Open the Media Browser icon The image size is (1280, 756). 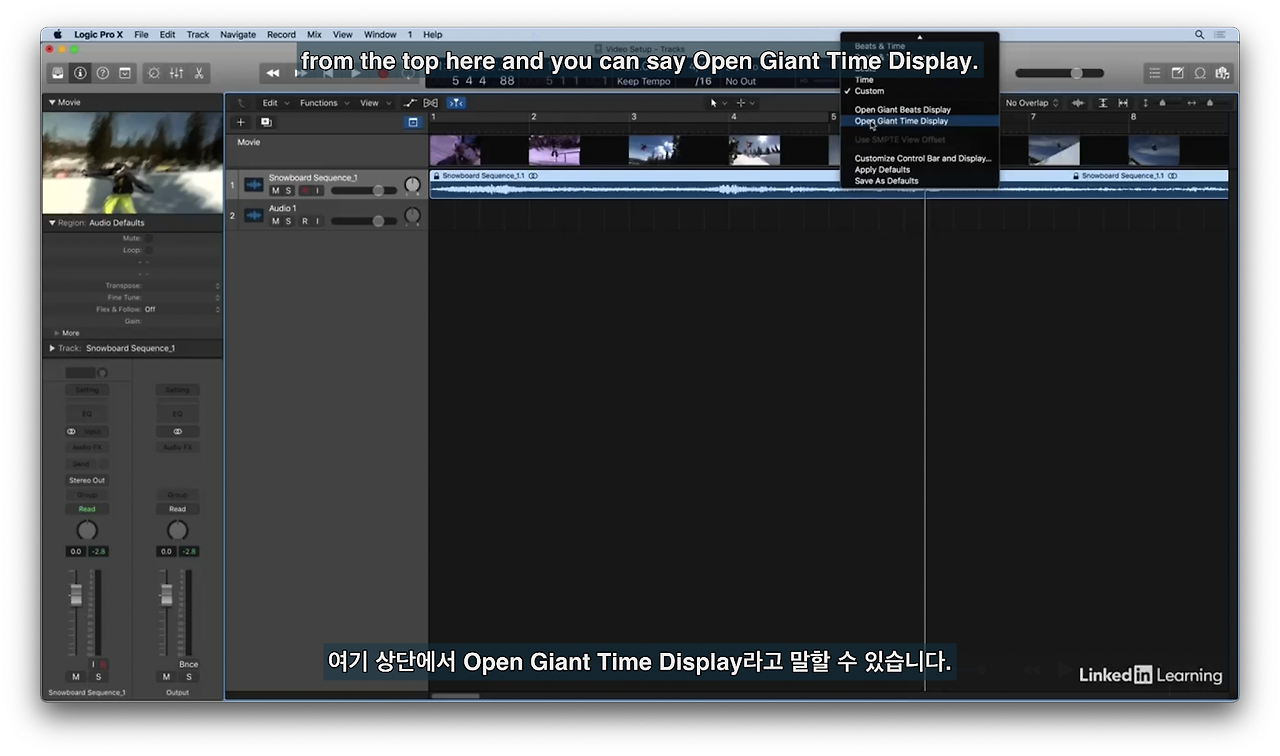1222,73
